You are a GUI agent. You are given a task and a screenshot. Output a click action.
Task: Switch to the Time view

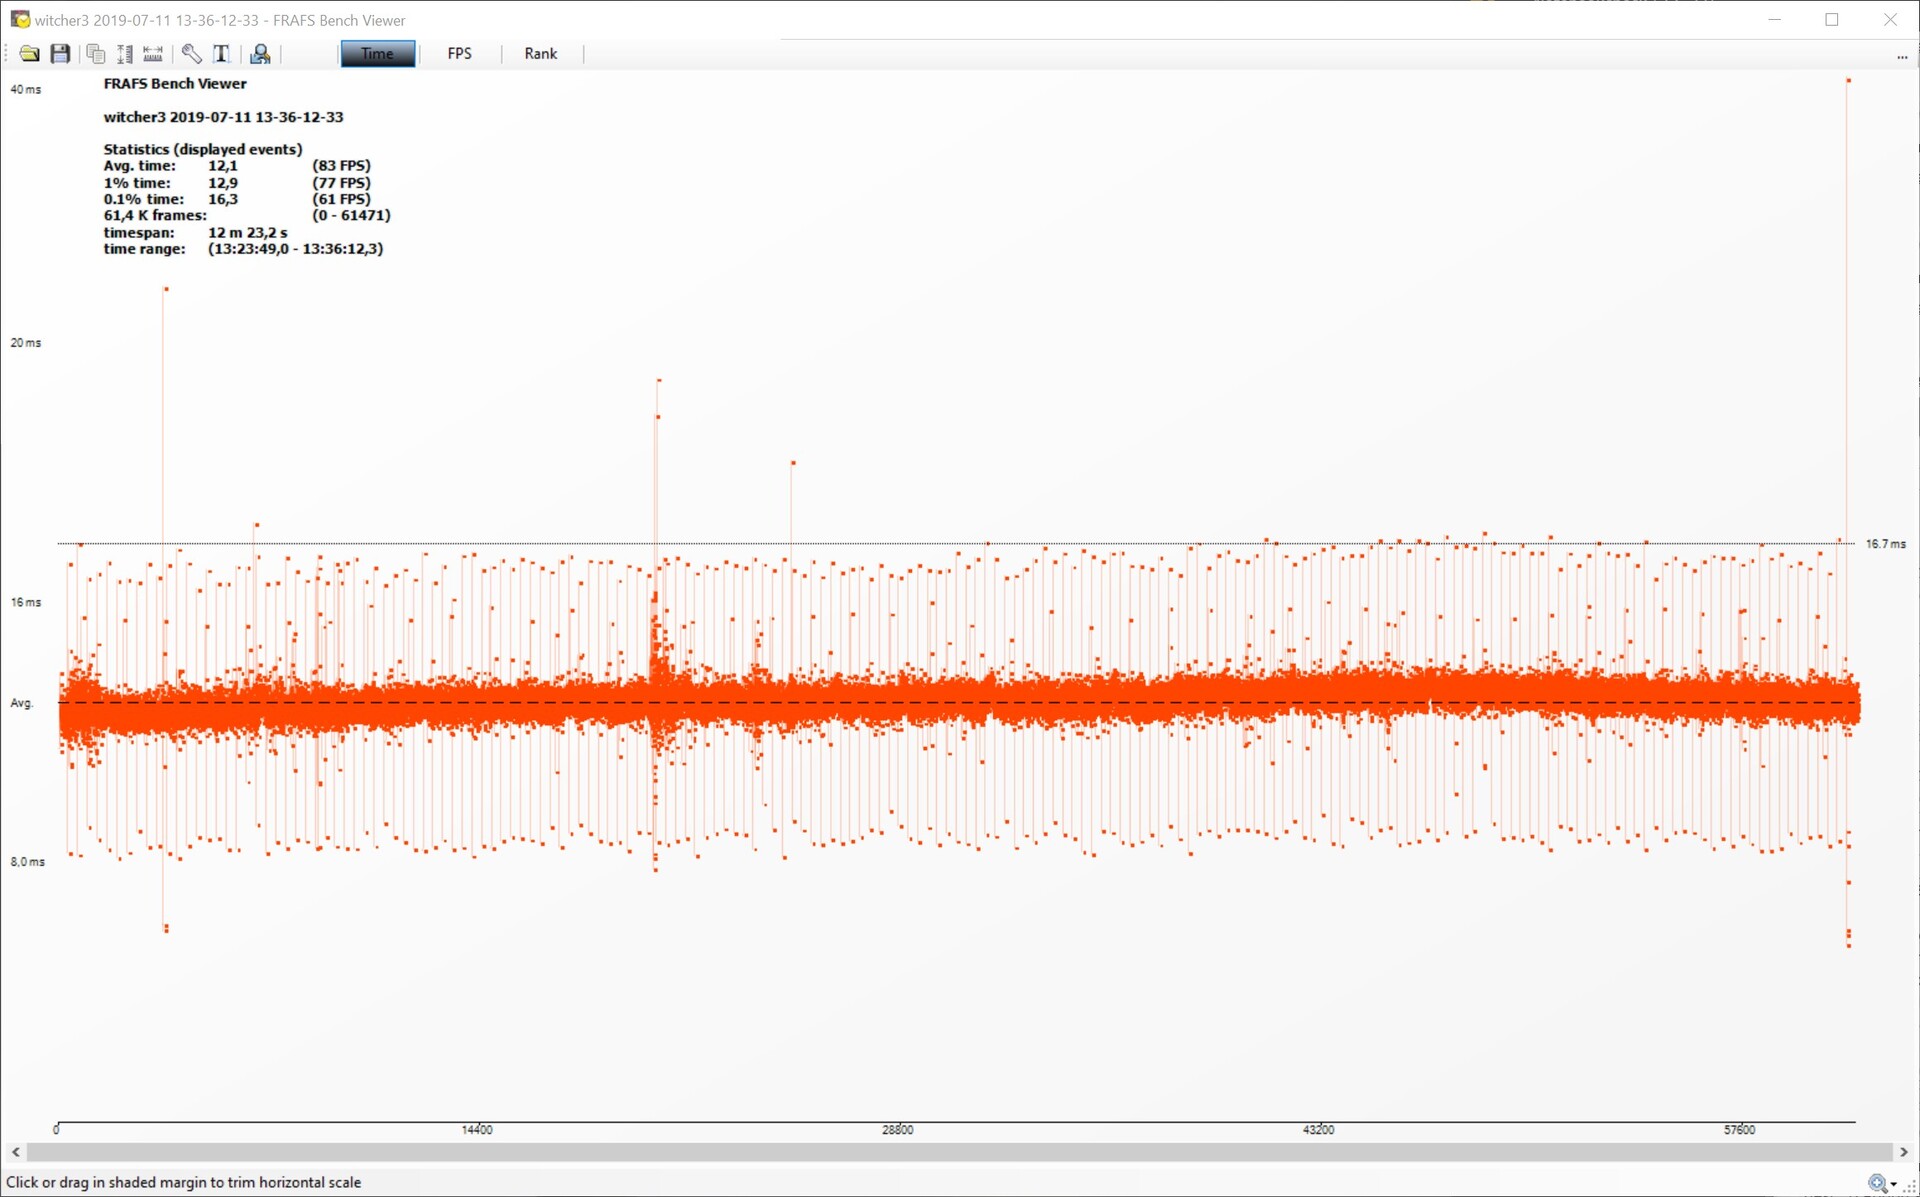pyautogui.click(x=377, y=54)
